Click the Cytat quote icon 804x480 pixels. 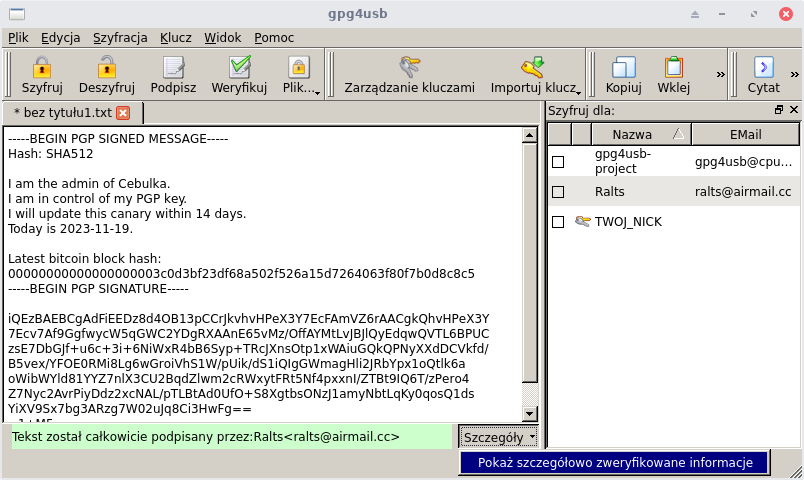(763, 67)
